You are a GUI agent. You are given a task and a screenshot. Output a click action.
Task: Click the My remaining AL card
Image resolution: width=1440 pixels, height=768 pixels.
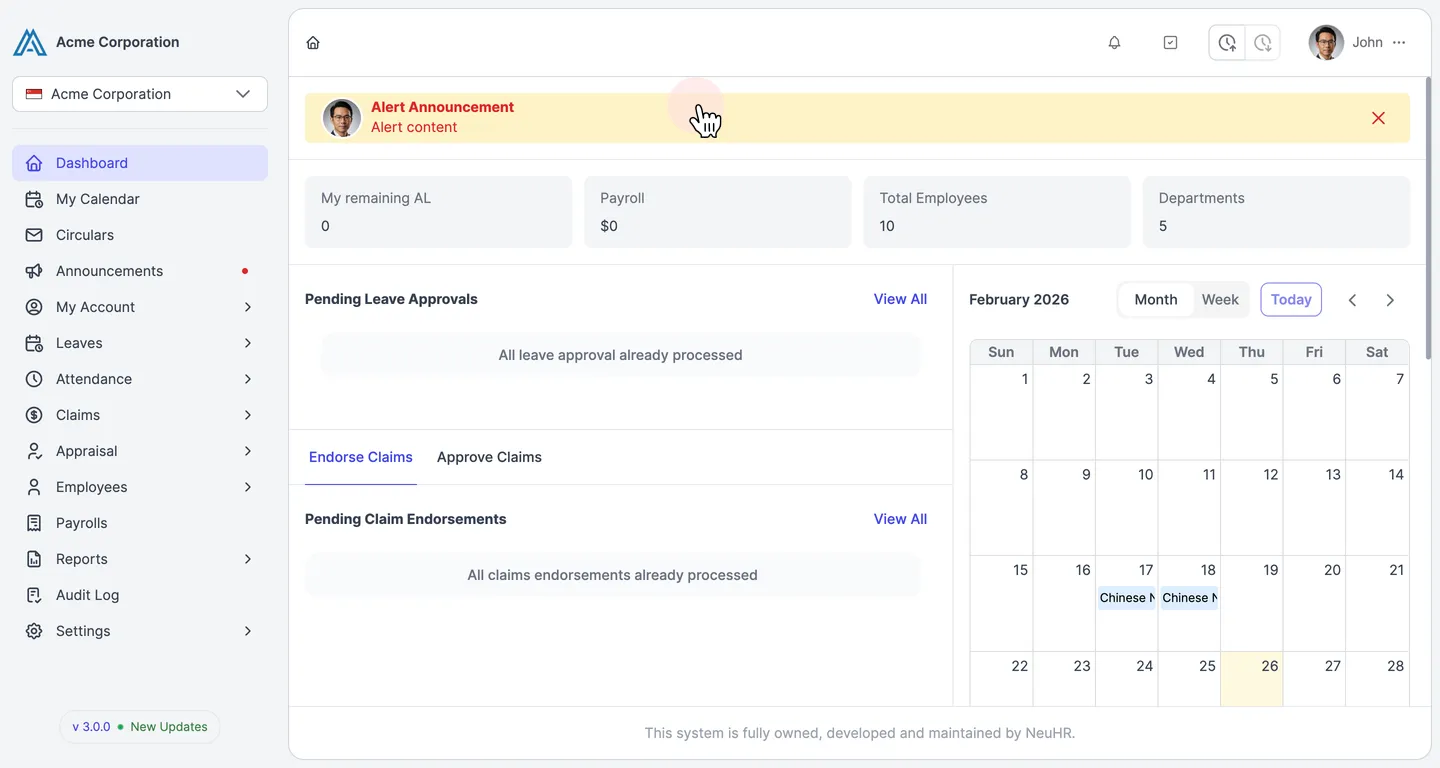click(x=439, y=212)
